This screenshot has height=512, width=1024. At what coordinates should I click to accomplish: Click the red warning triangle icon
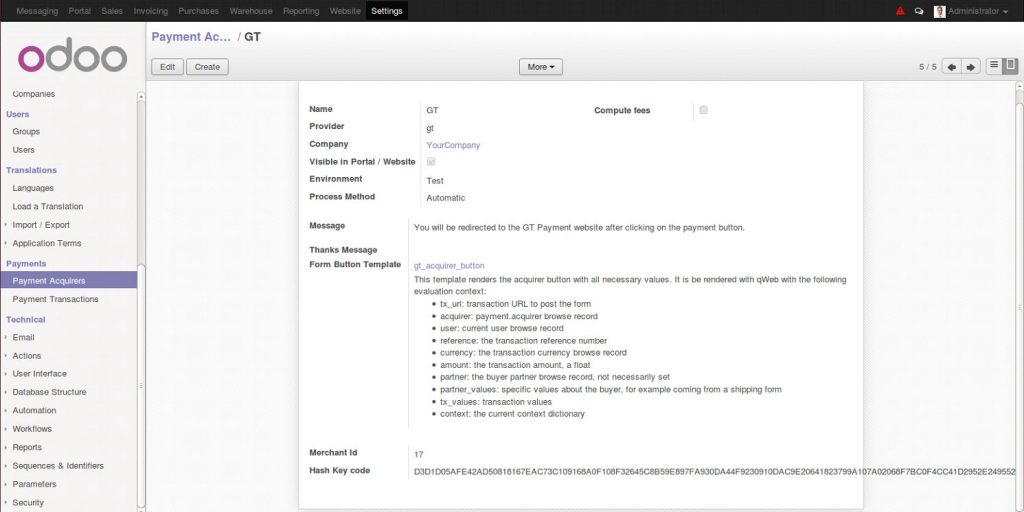tap(900, 11)
